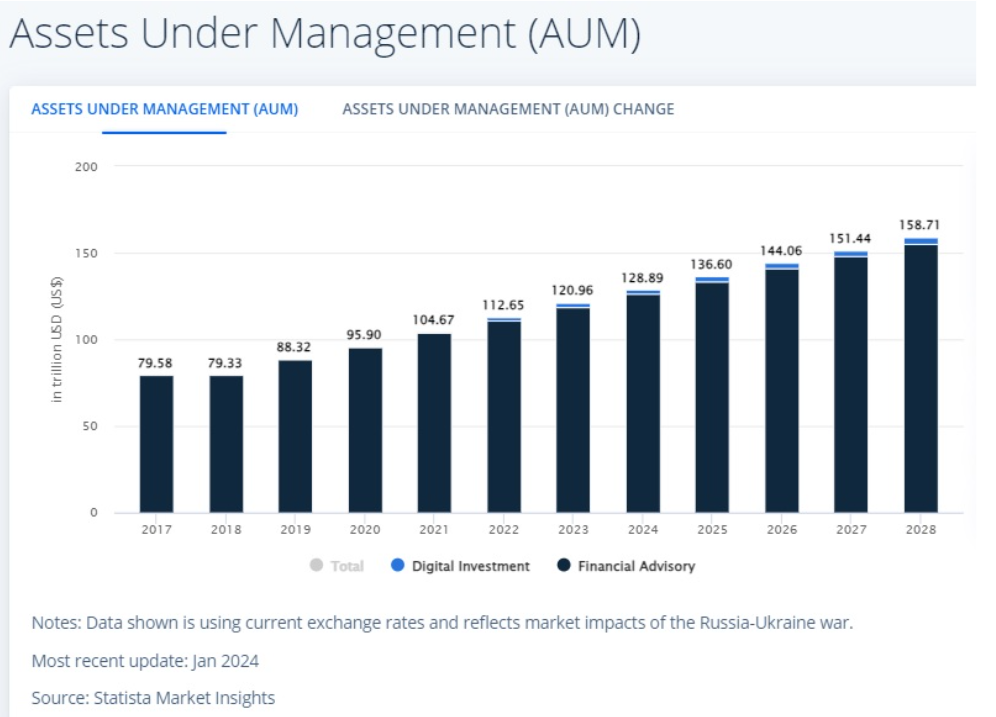The width and height of the screenshot is (996, 717).
Task: Click the 2028 bar showing 158.71
Action: 921,377
